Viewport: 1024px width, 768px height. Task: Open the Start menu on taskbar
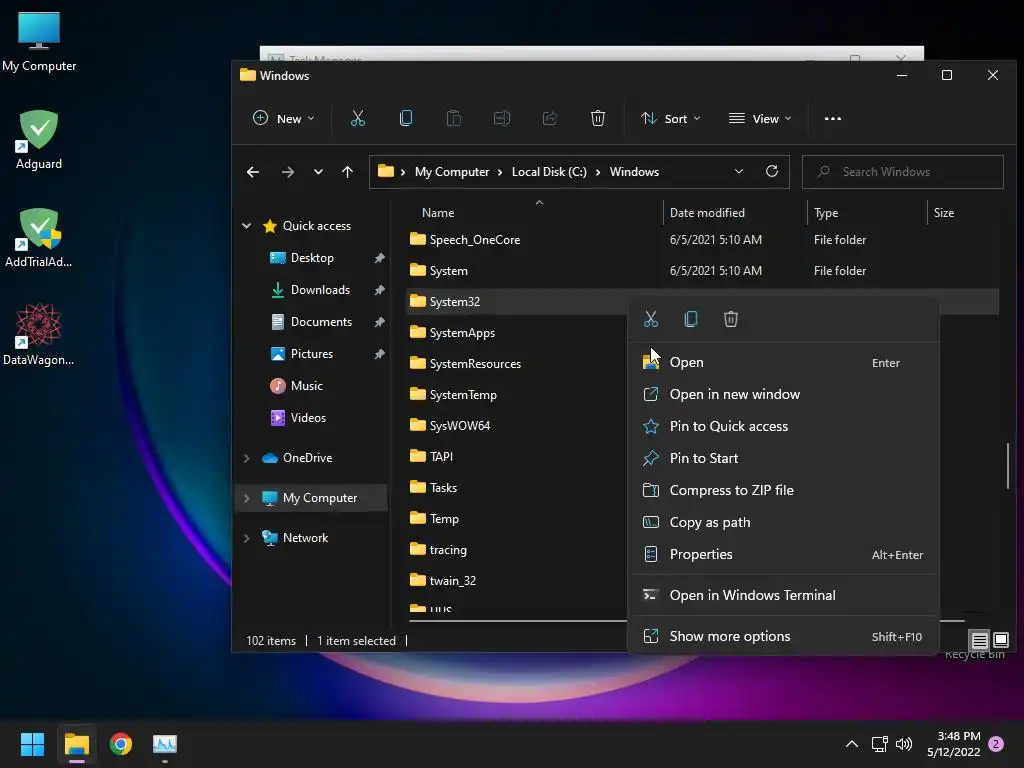(32, 744)
